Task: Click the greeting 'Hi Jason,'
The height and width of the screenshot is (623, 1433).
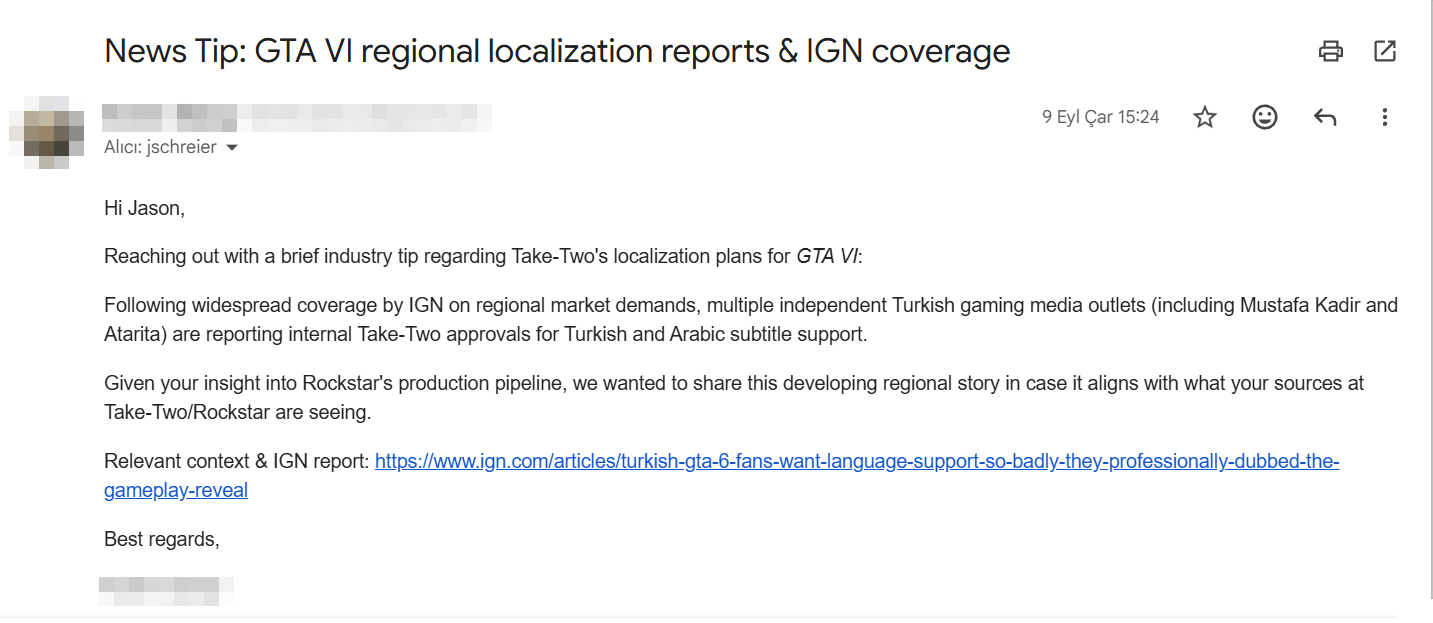Action: point(145,209)
